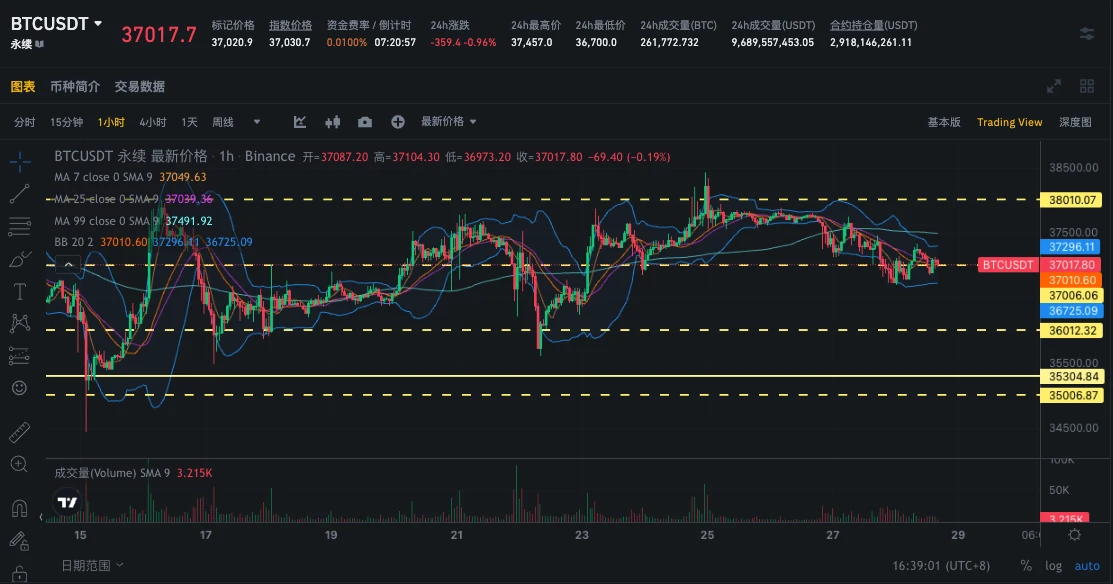Open the indicators chart icon
Screen dimensions: 1113x584
300,122
